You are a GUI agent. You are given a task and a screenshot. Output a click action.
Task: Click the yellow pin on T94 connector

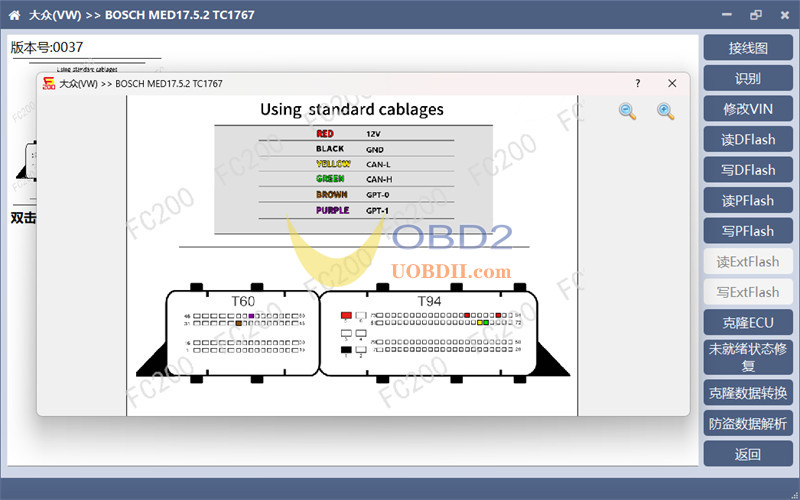(x=480, y=323)
